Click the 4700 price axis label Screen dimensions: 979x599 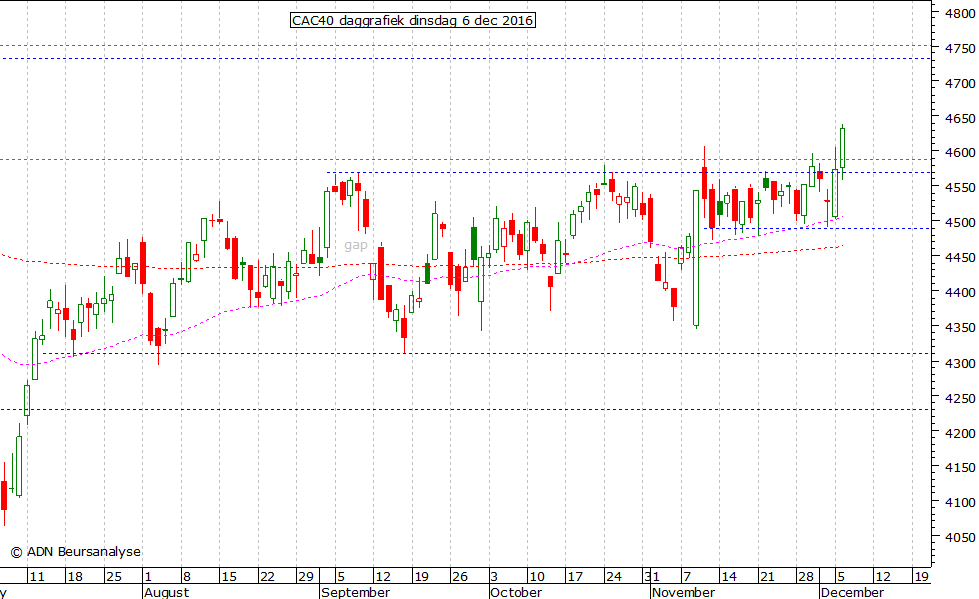tap(959, 83)
